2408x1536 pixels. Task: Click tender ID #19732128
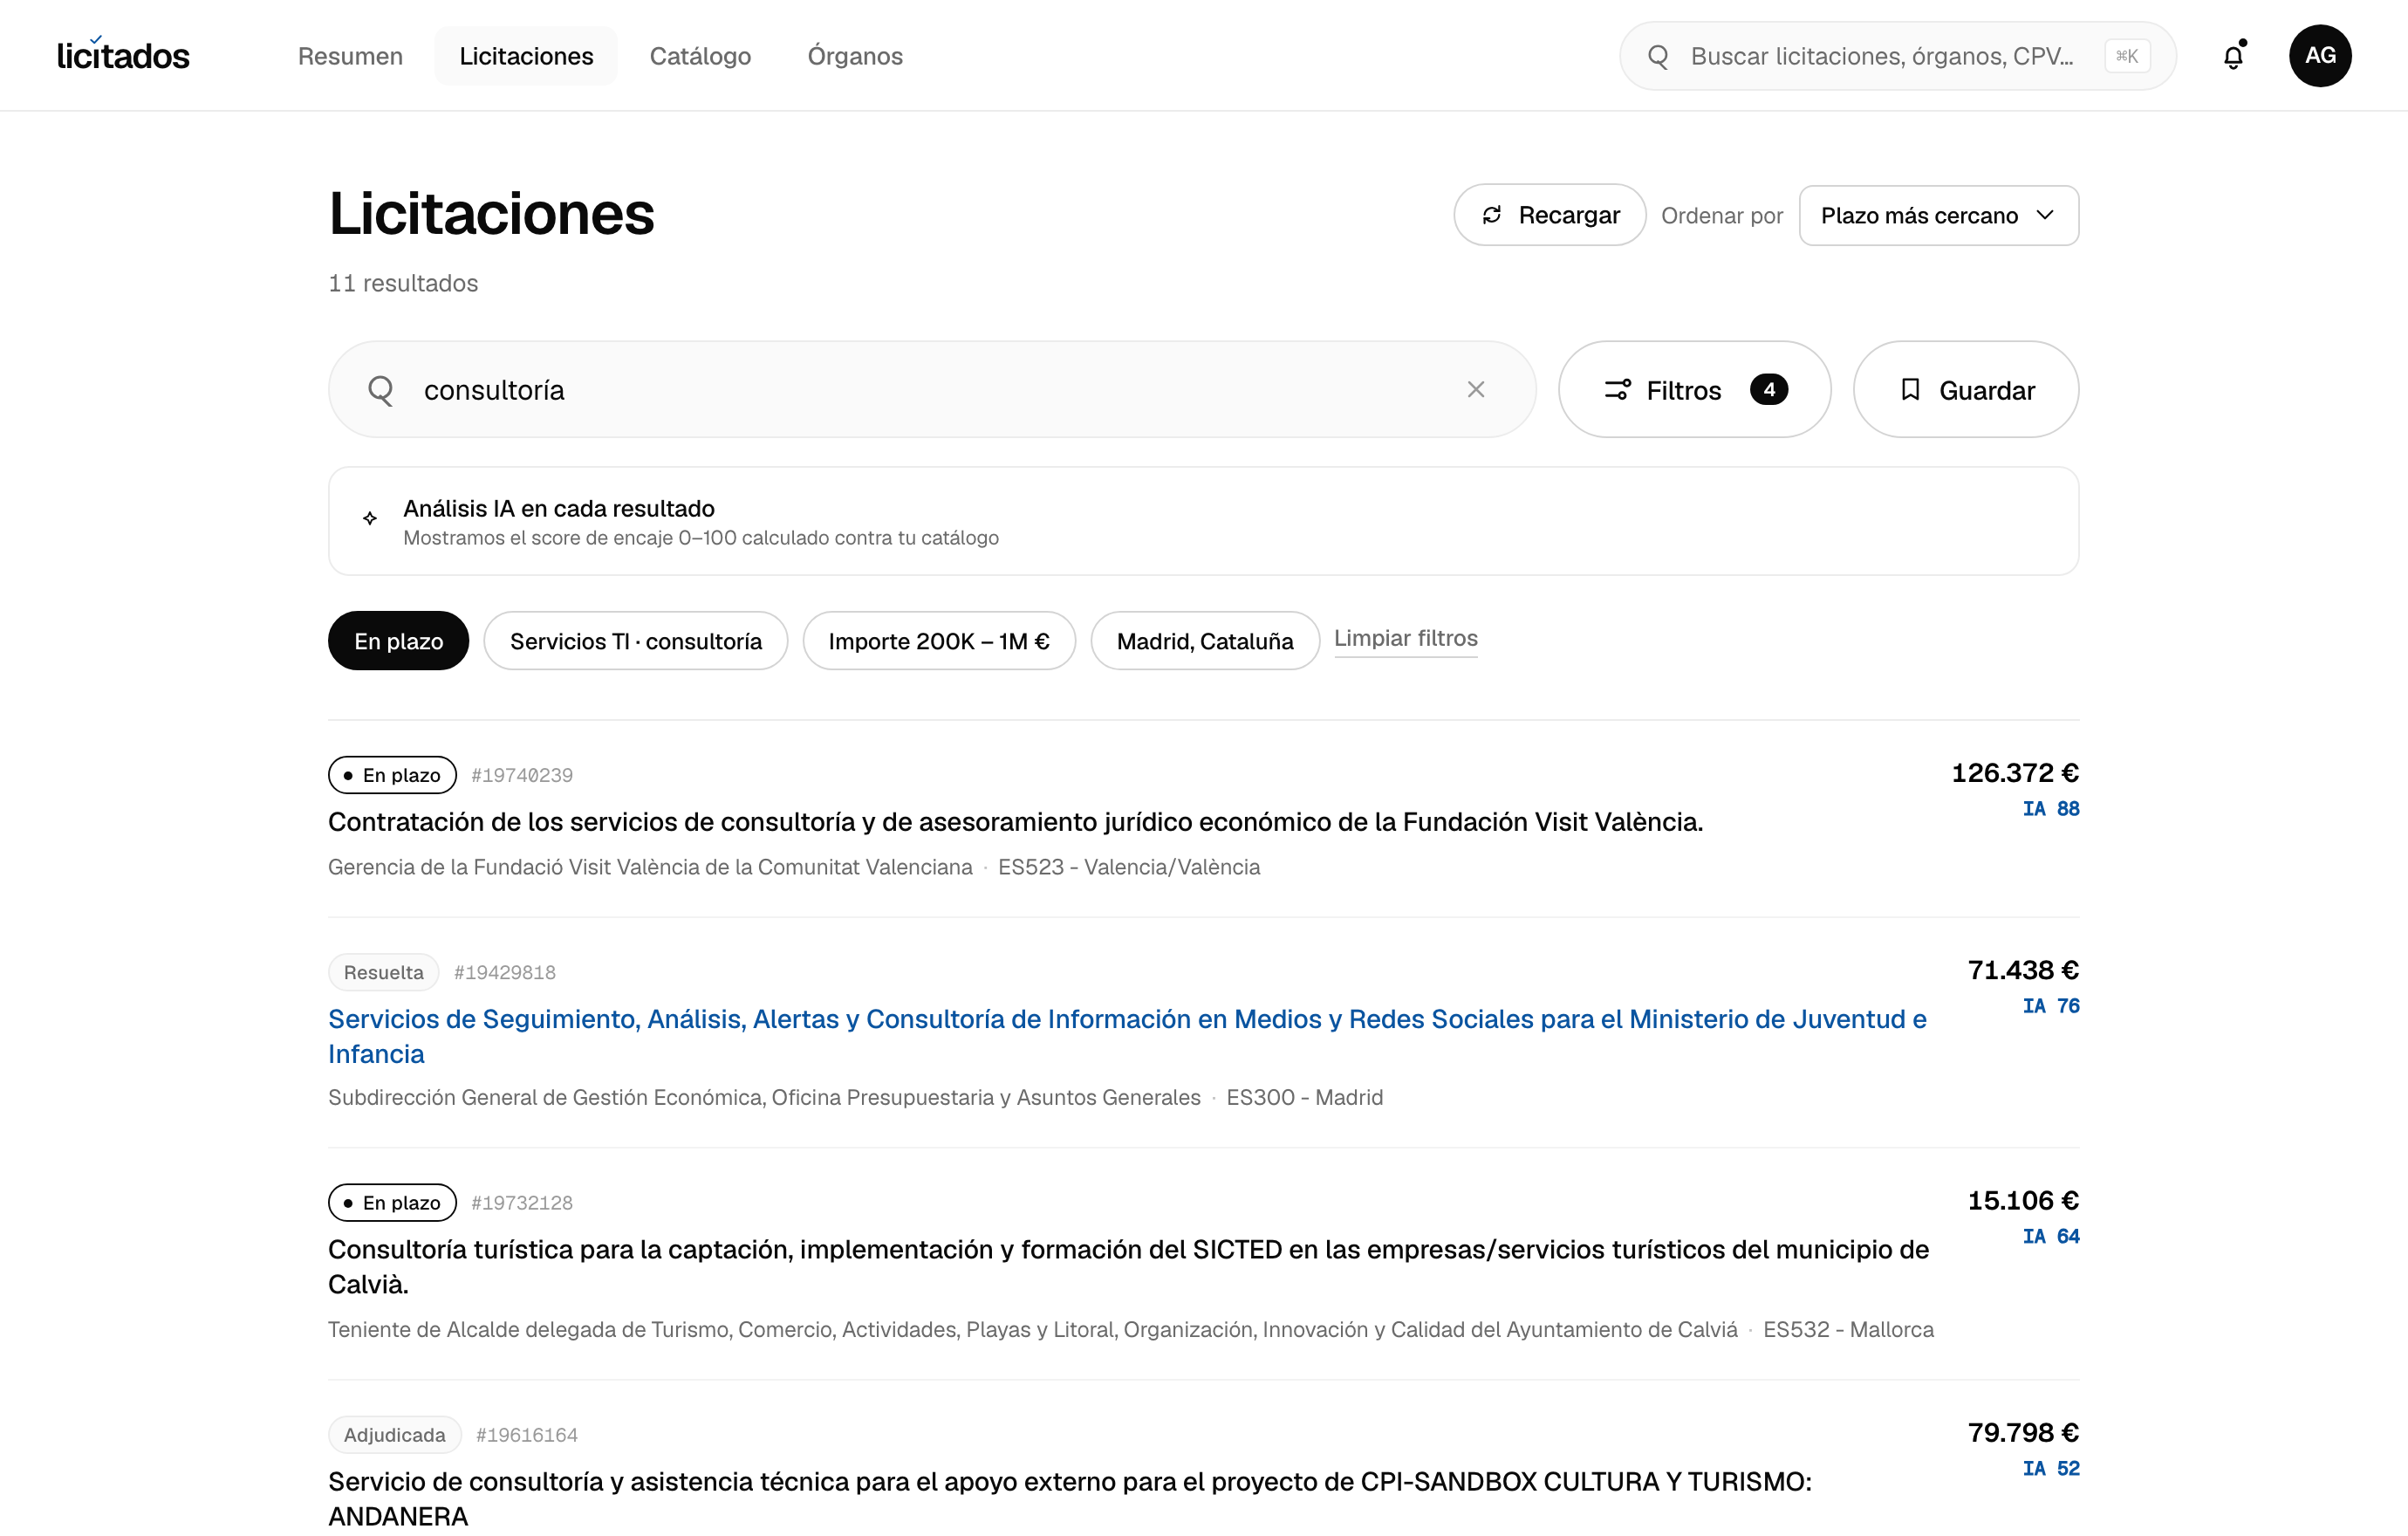coord(522,1202)
